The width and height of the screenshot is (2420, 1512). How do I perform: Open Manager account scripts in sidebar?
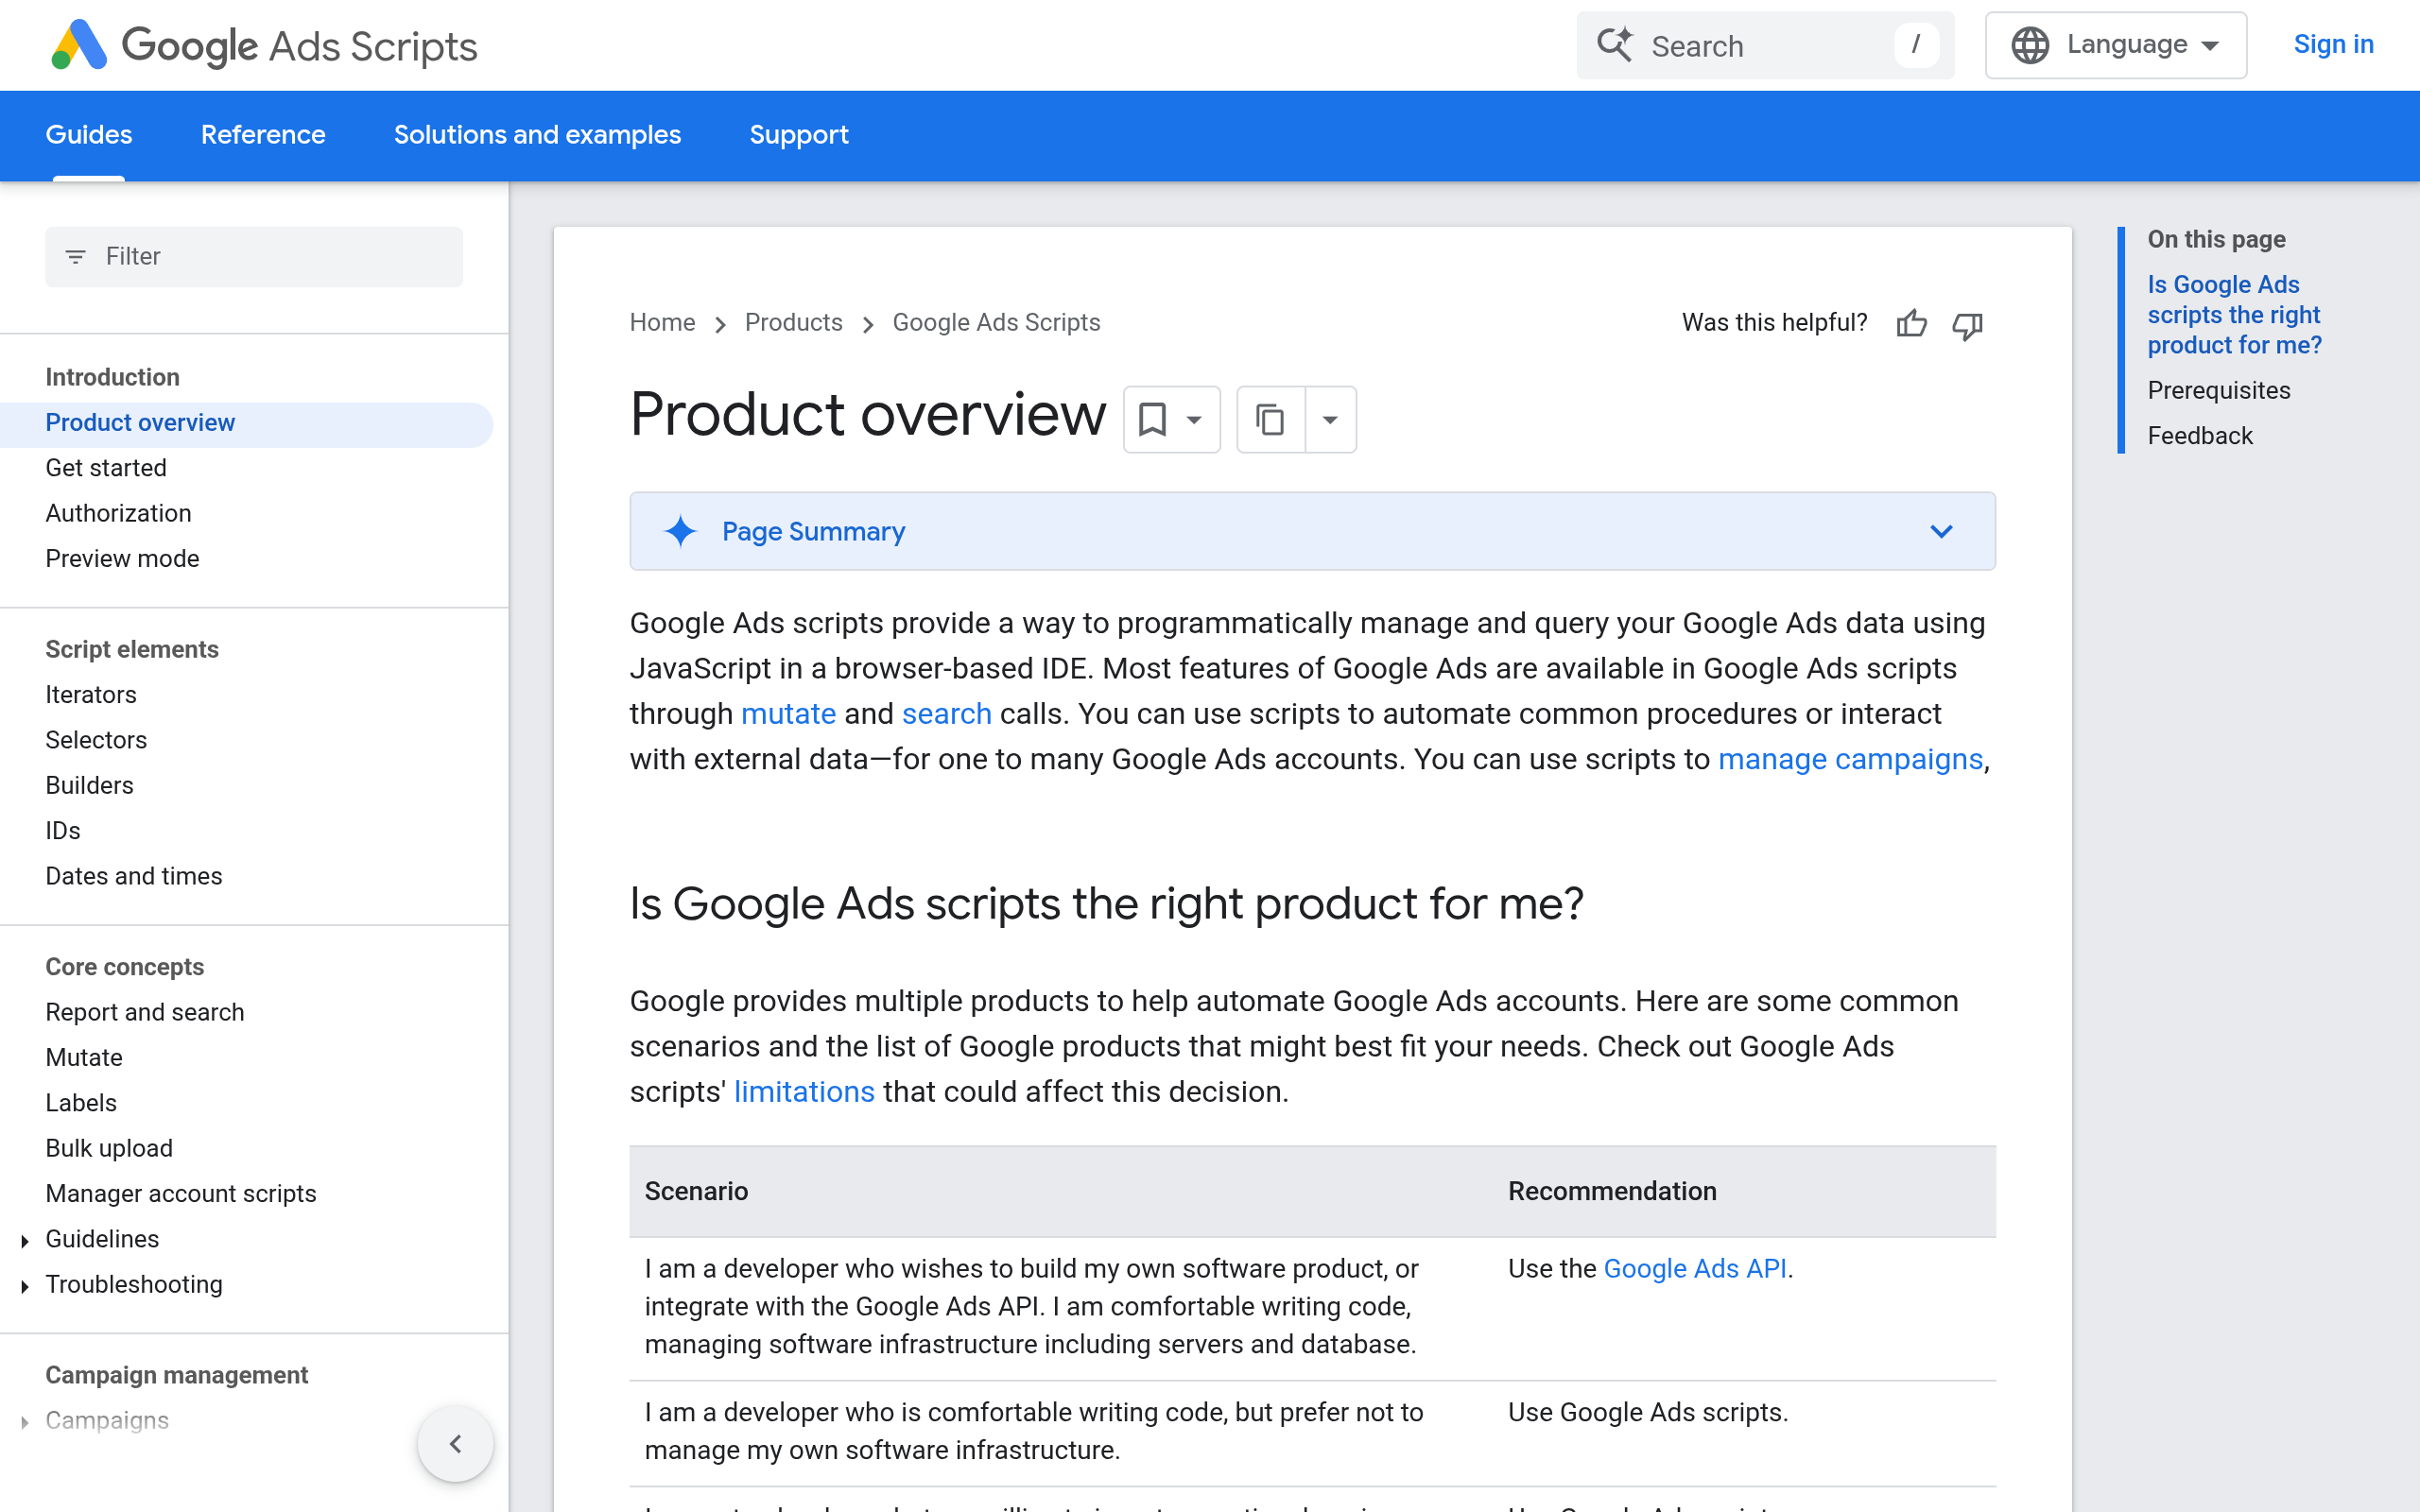[x=181, y=1194]
